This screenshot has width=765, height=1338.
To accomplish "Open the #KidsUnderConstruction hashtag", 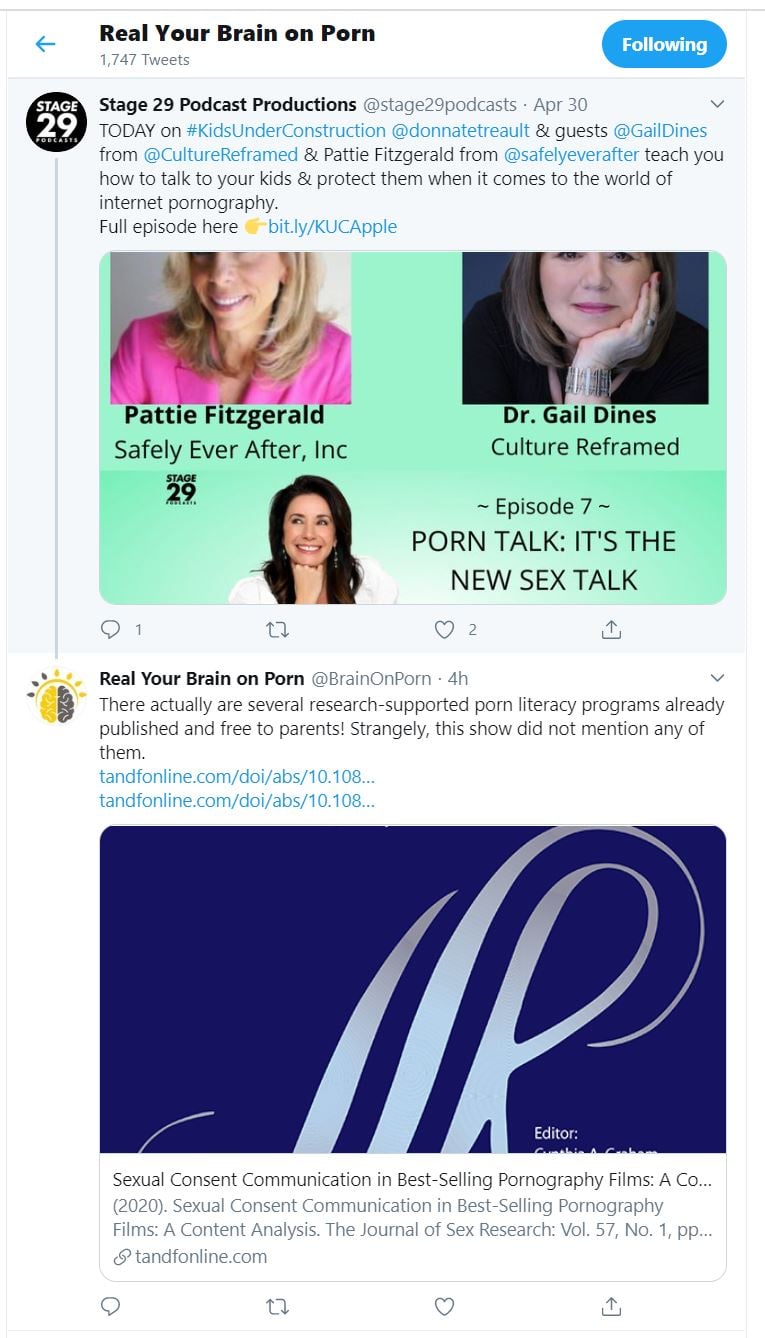I will coord(286,130).
